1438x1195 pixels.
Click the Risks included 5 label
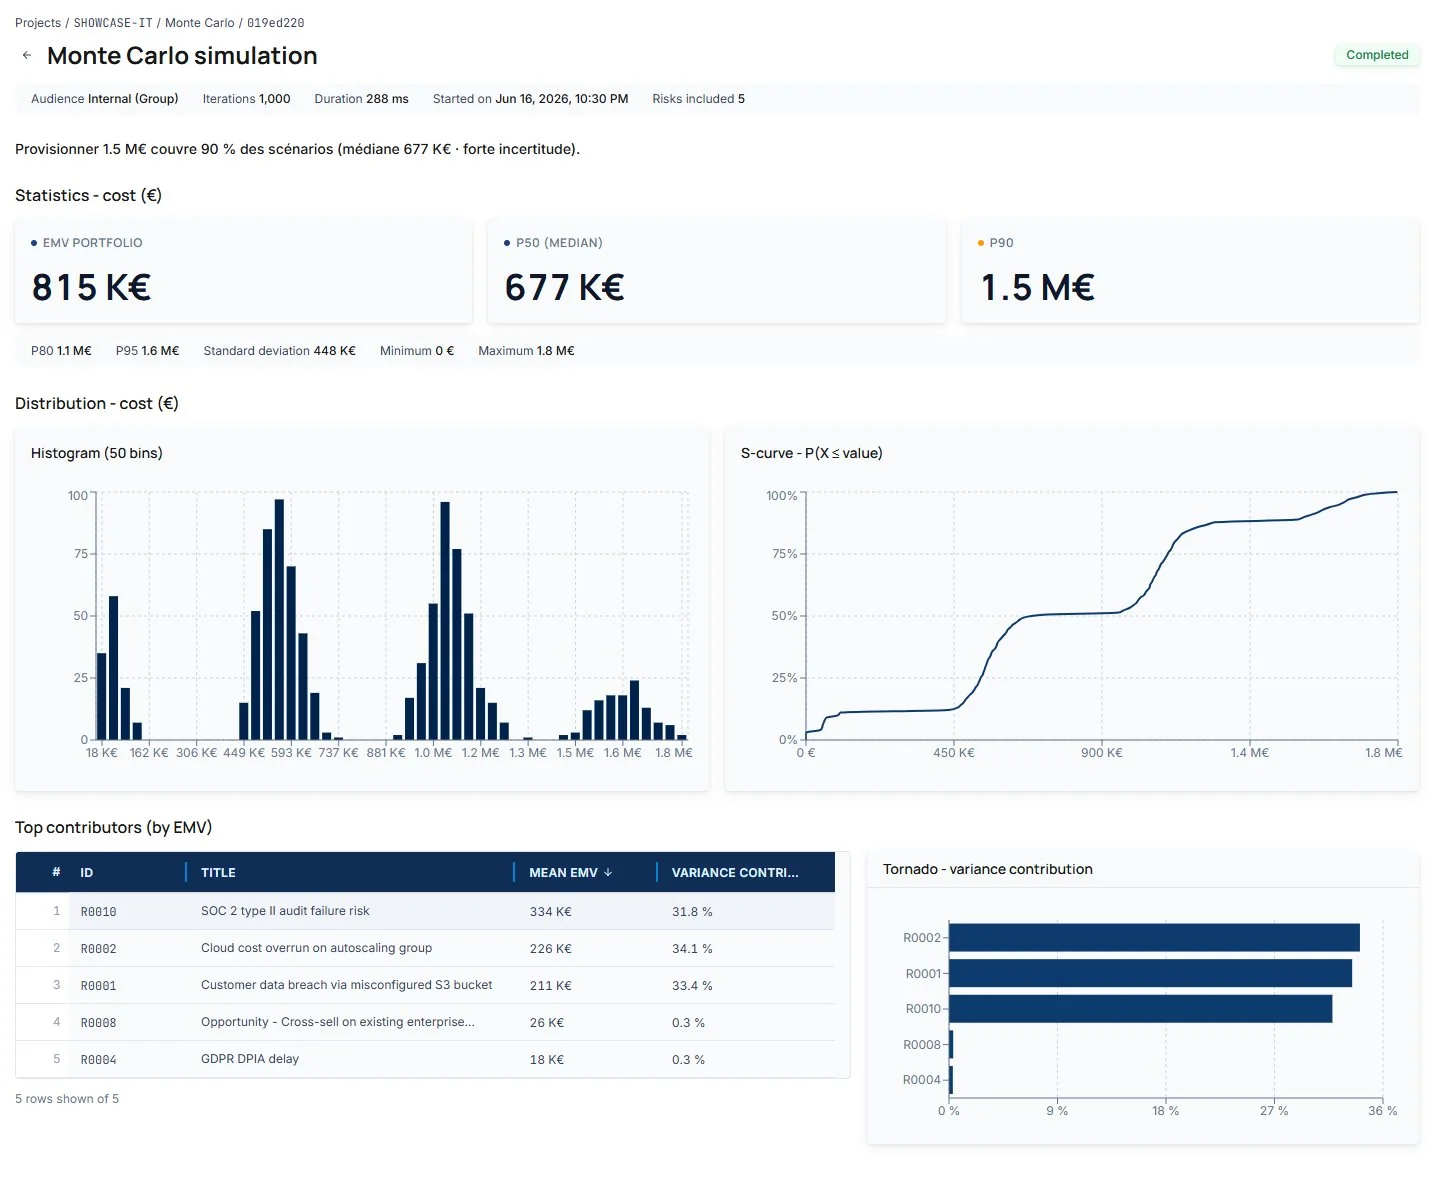pyautogui.click(x=698, y=99)
